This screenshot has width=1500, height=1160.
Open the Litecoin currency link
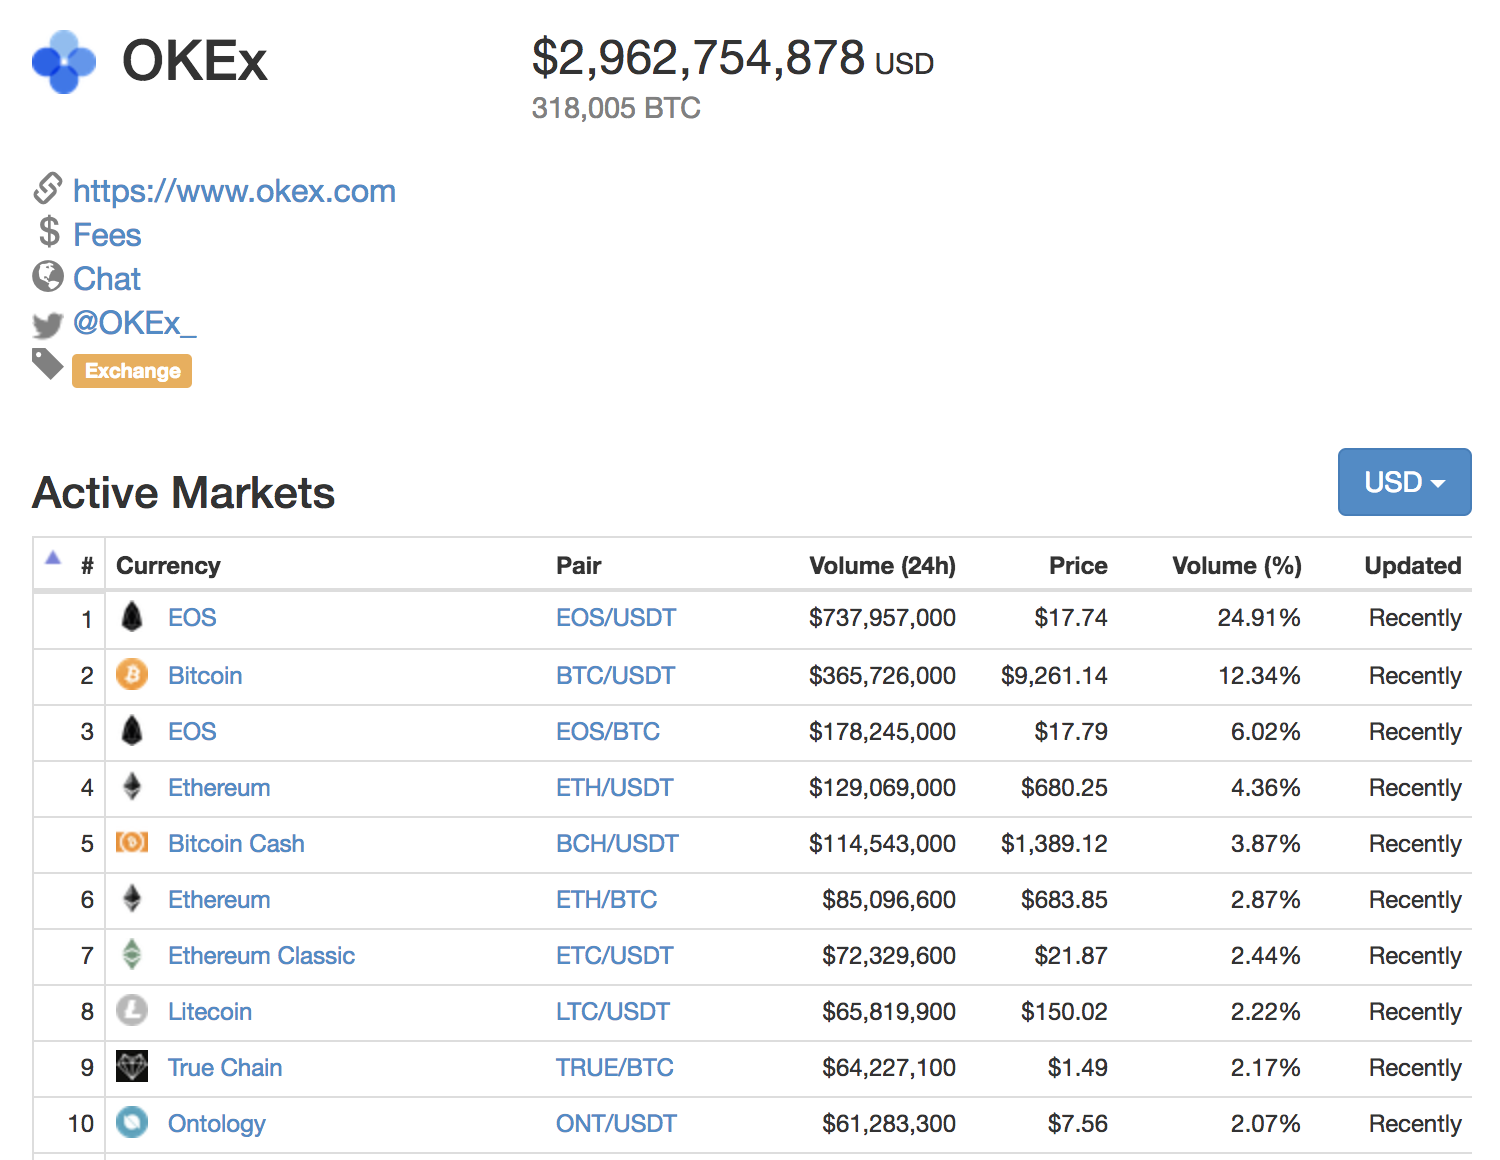pos(210,1012)
